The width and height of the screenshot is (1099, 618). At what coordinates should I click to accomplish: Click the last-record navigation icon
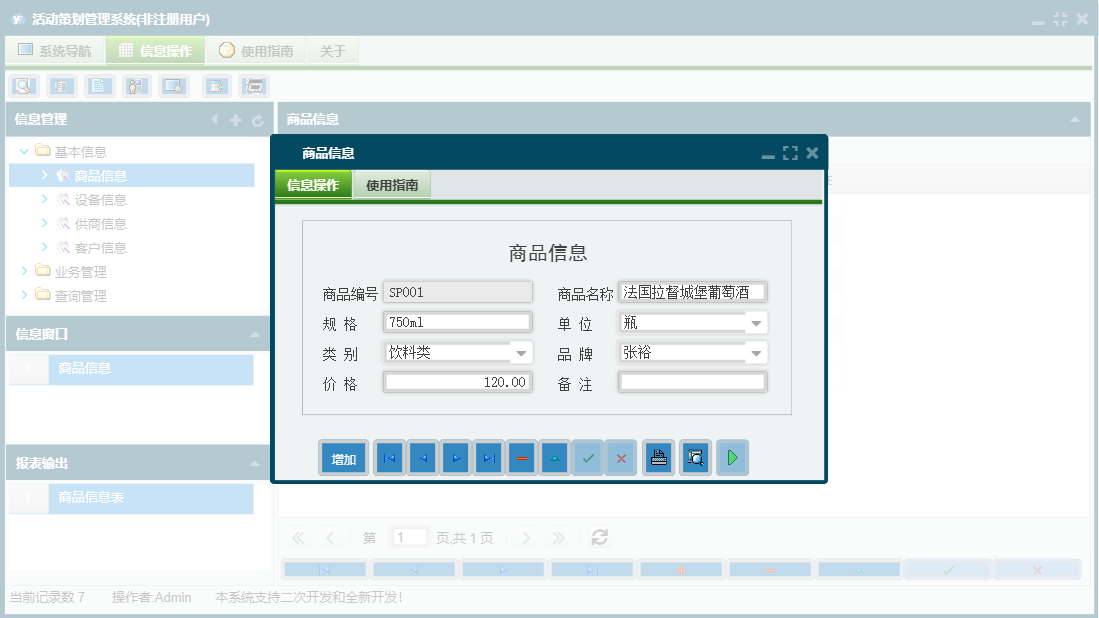(487, 457)
